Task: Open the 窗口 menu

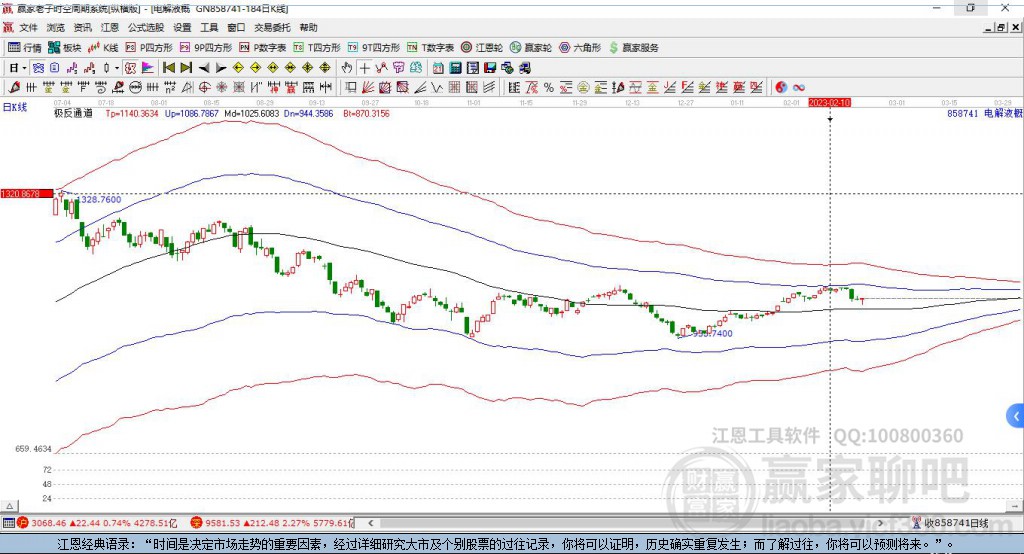Action: pos(236,27)
